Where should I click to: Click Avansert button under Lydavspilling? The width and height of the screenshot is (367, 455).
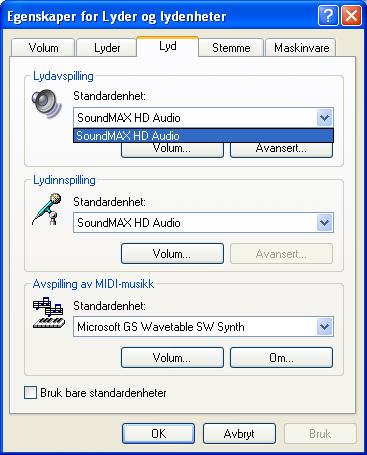(x=281, y=150)
